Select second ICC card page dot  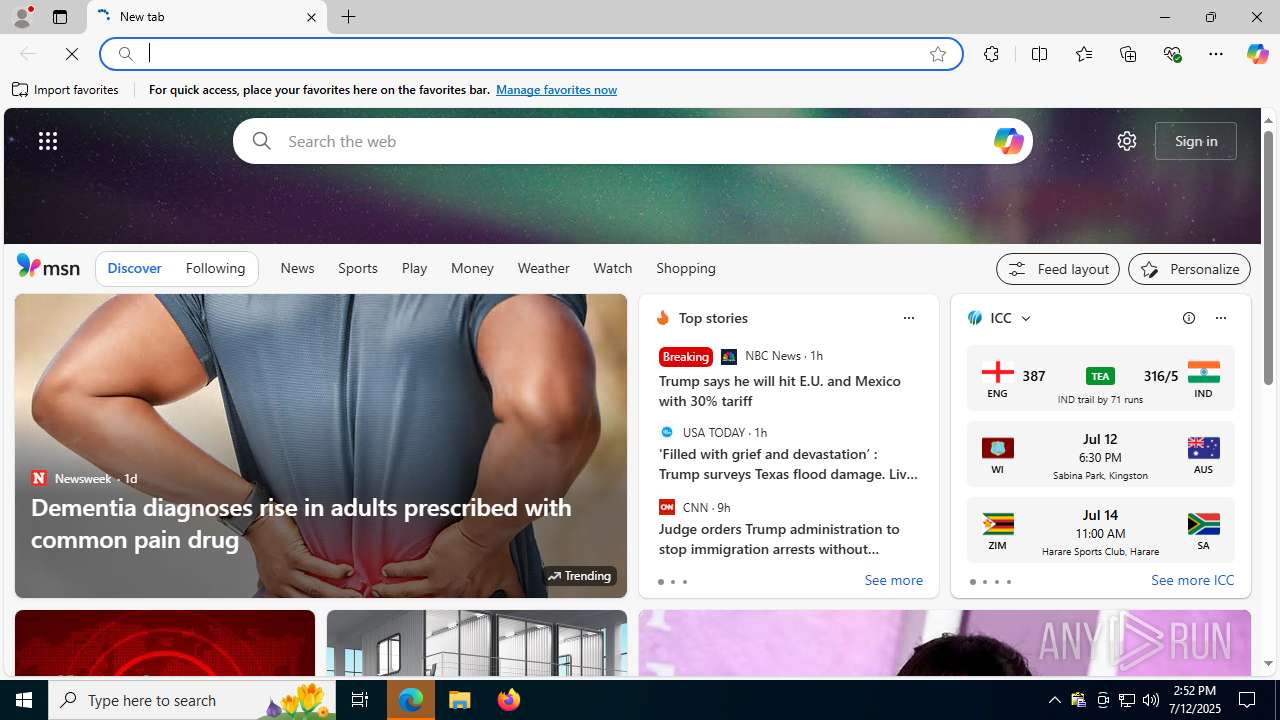(x=984, y=582)
